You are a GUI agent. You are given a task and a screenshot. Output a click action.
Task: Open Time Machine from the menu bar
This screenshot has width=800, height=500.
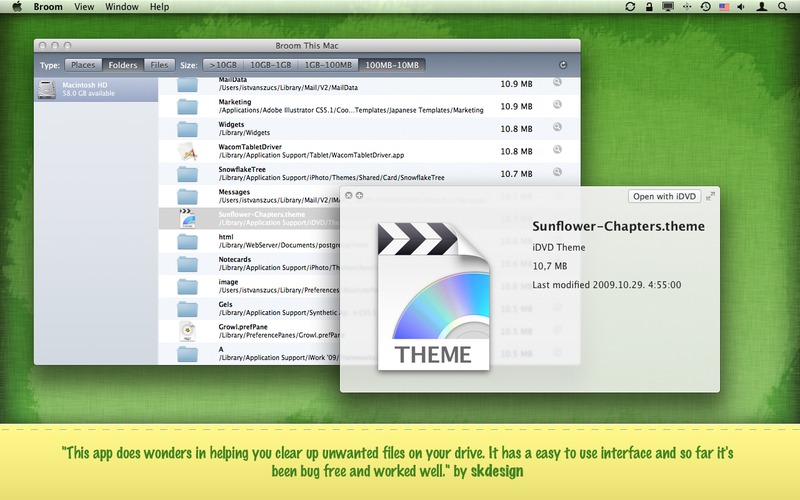click(706, 7)
